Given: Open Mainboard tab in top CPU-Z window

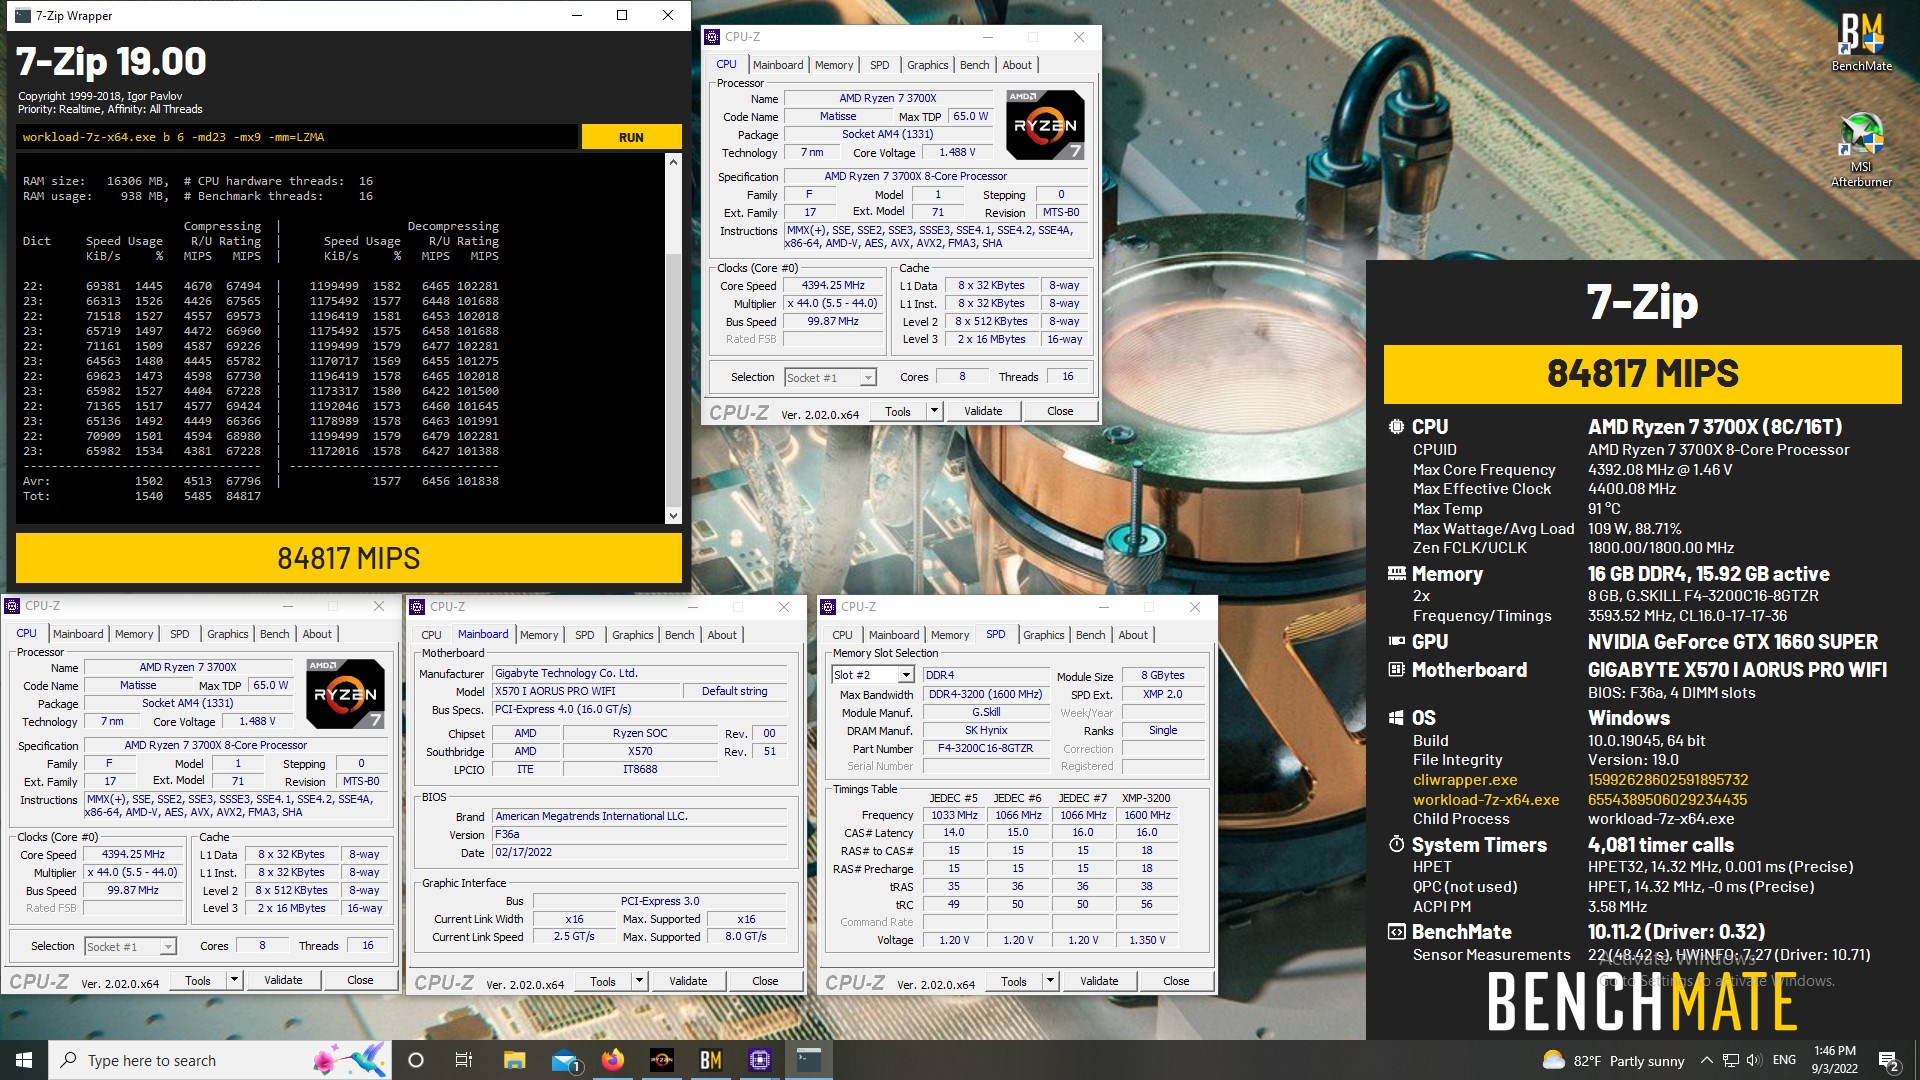Looking at the screenshot, I should pos(778,65).
